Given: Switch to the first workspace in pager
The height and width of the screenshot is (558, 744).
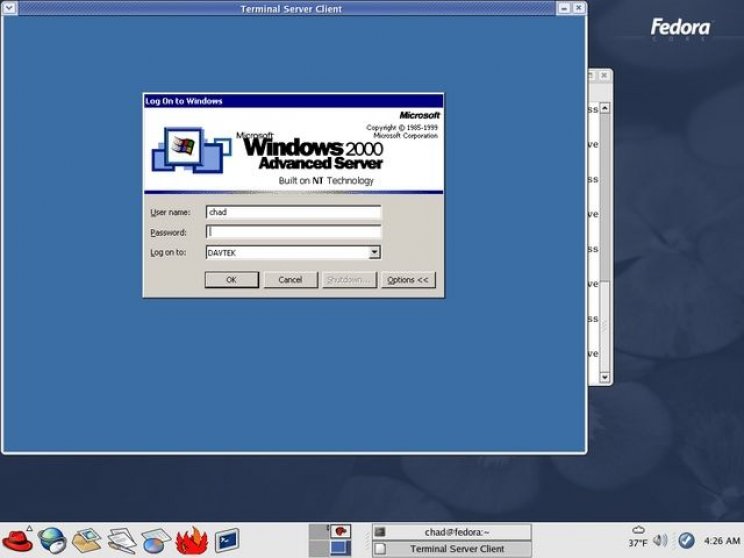Looking at the screenshot, I should pos(318,531).
